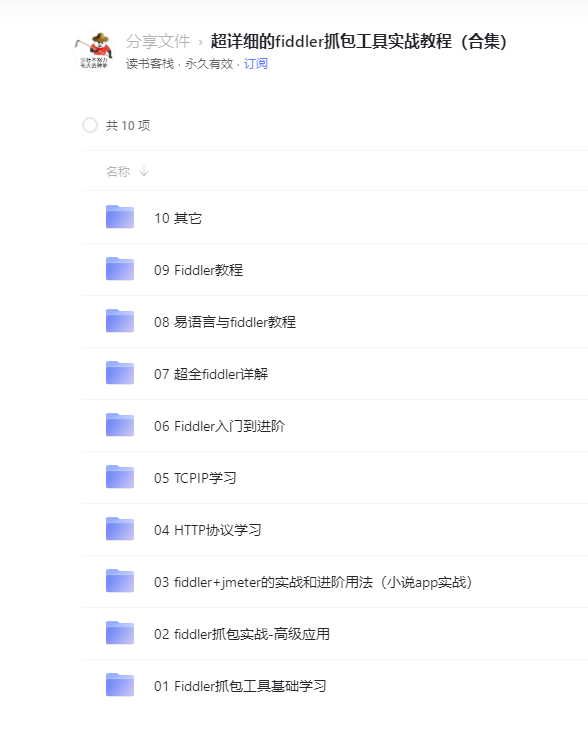
Task: Open folder icon of 08 易语言与fiddler教程
Action: (x=120, y=321)
